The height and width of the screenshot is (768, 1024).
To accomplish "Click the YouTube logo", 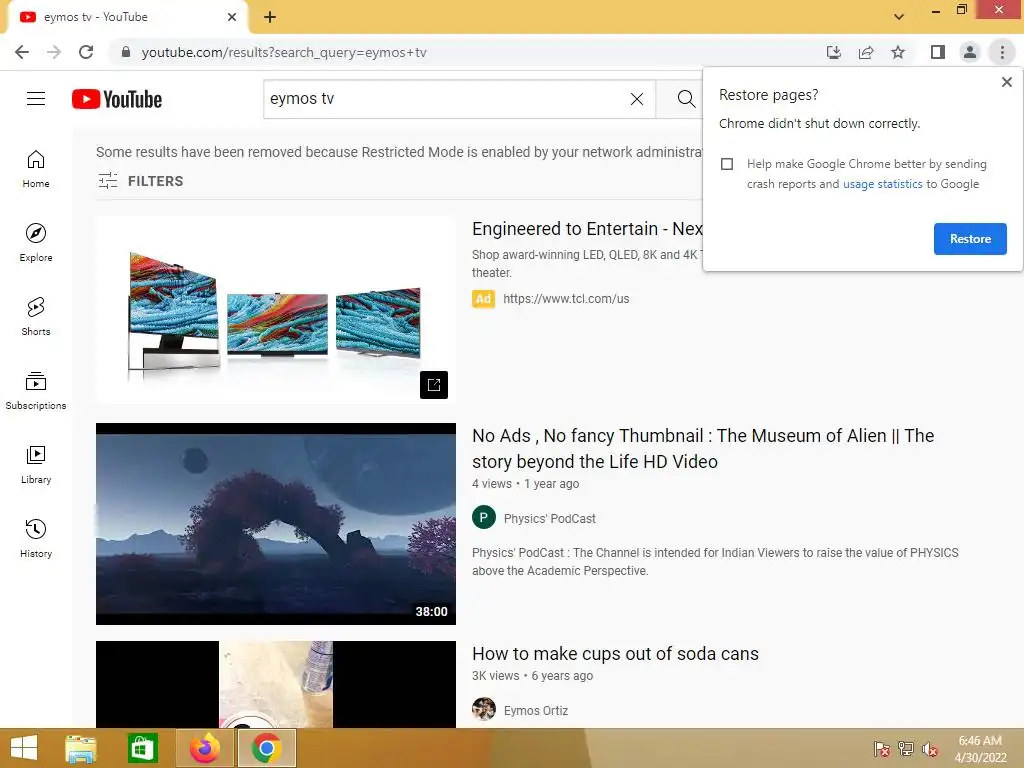I will (x=117, y=99).
